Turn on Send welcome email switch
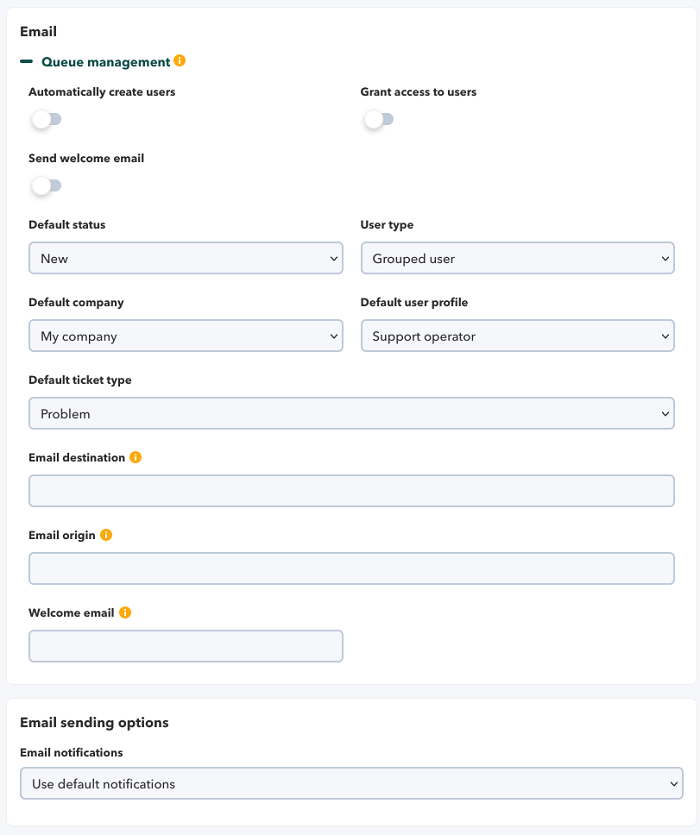The image size is (700, 835). 46,186
